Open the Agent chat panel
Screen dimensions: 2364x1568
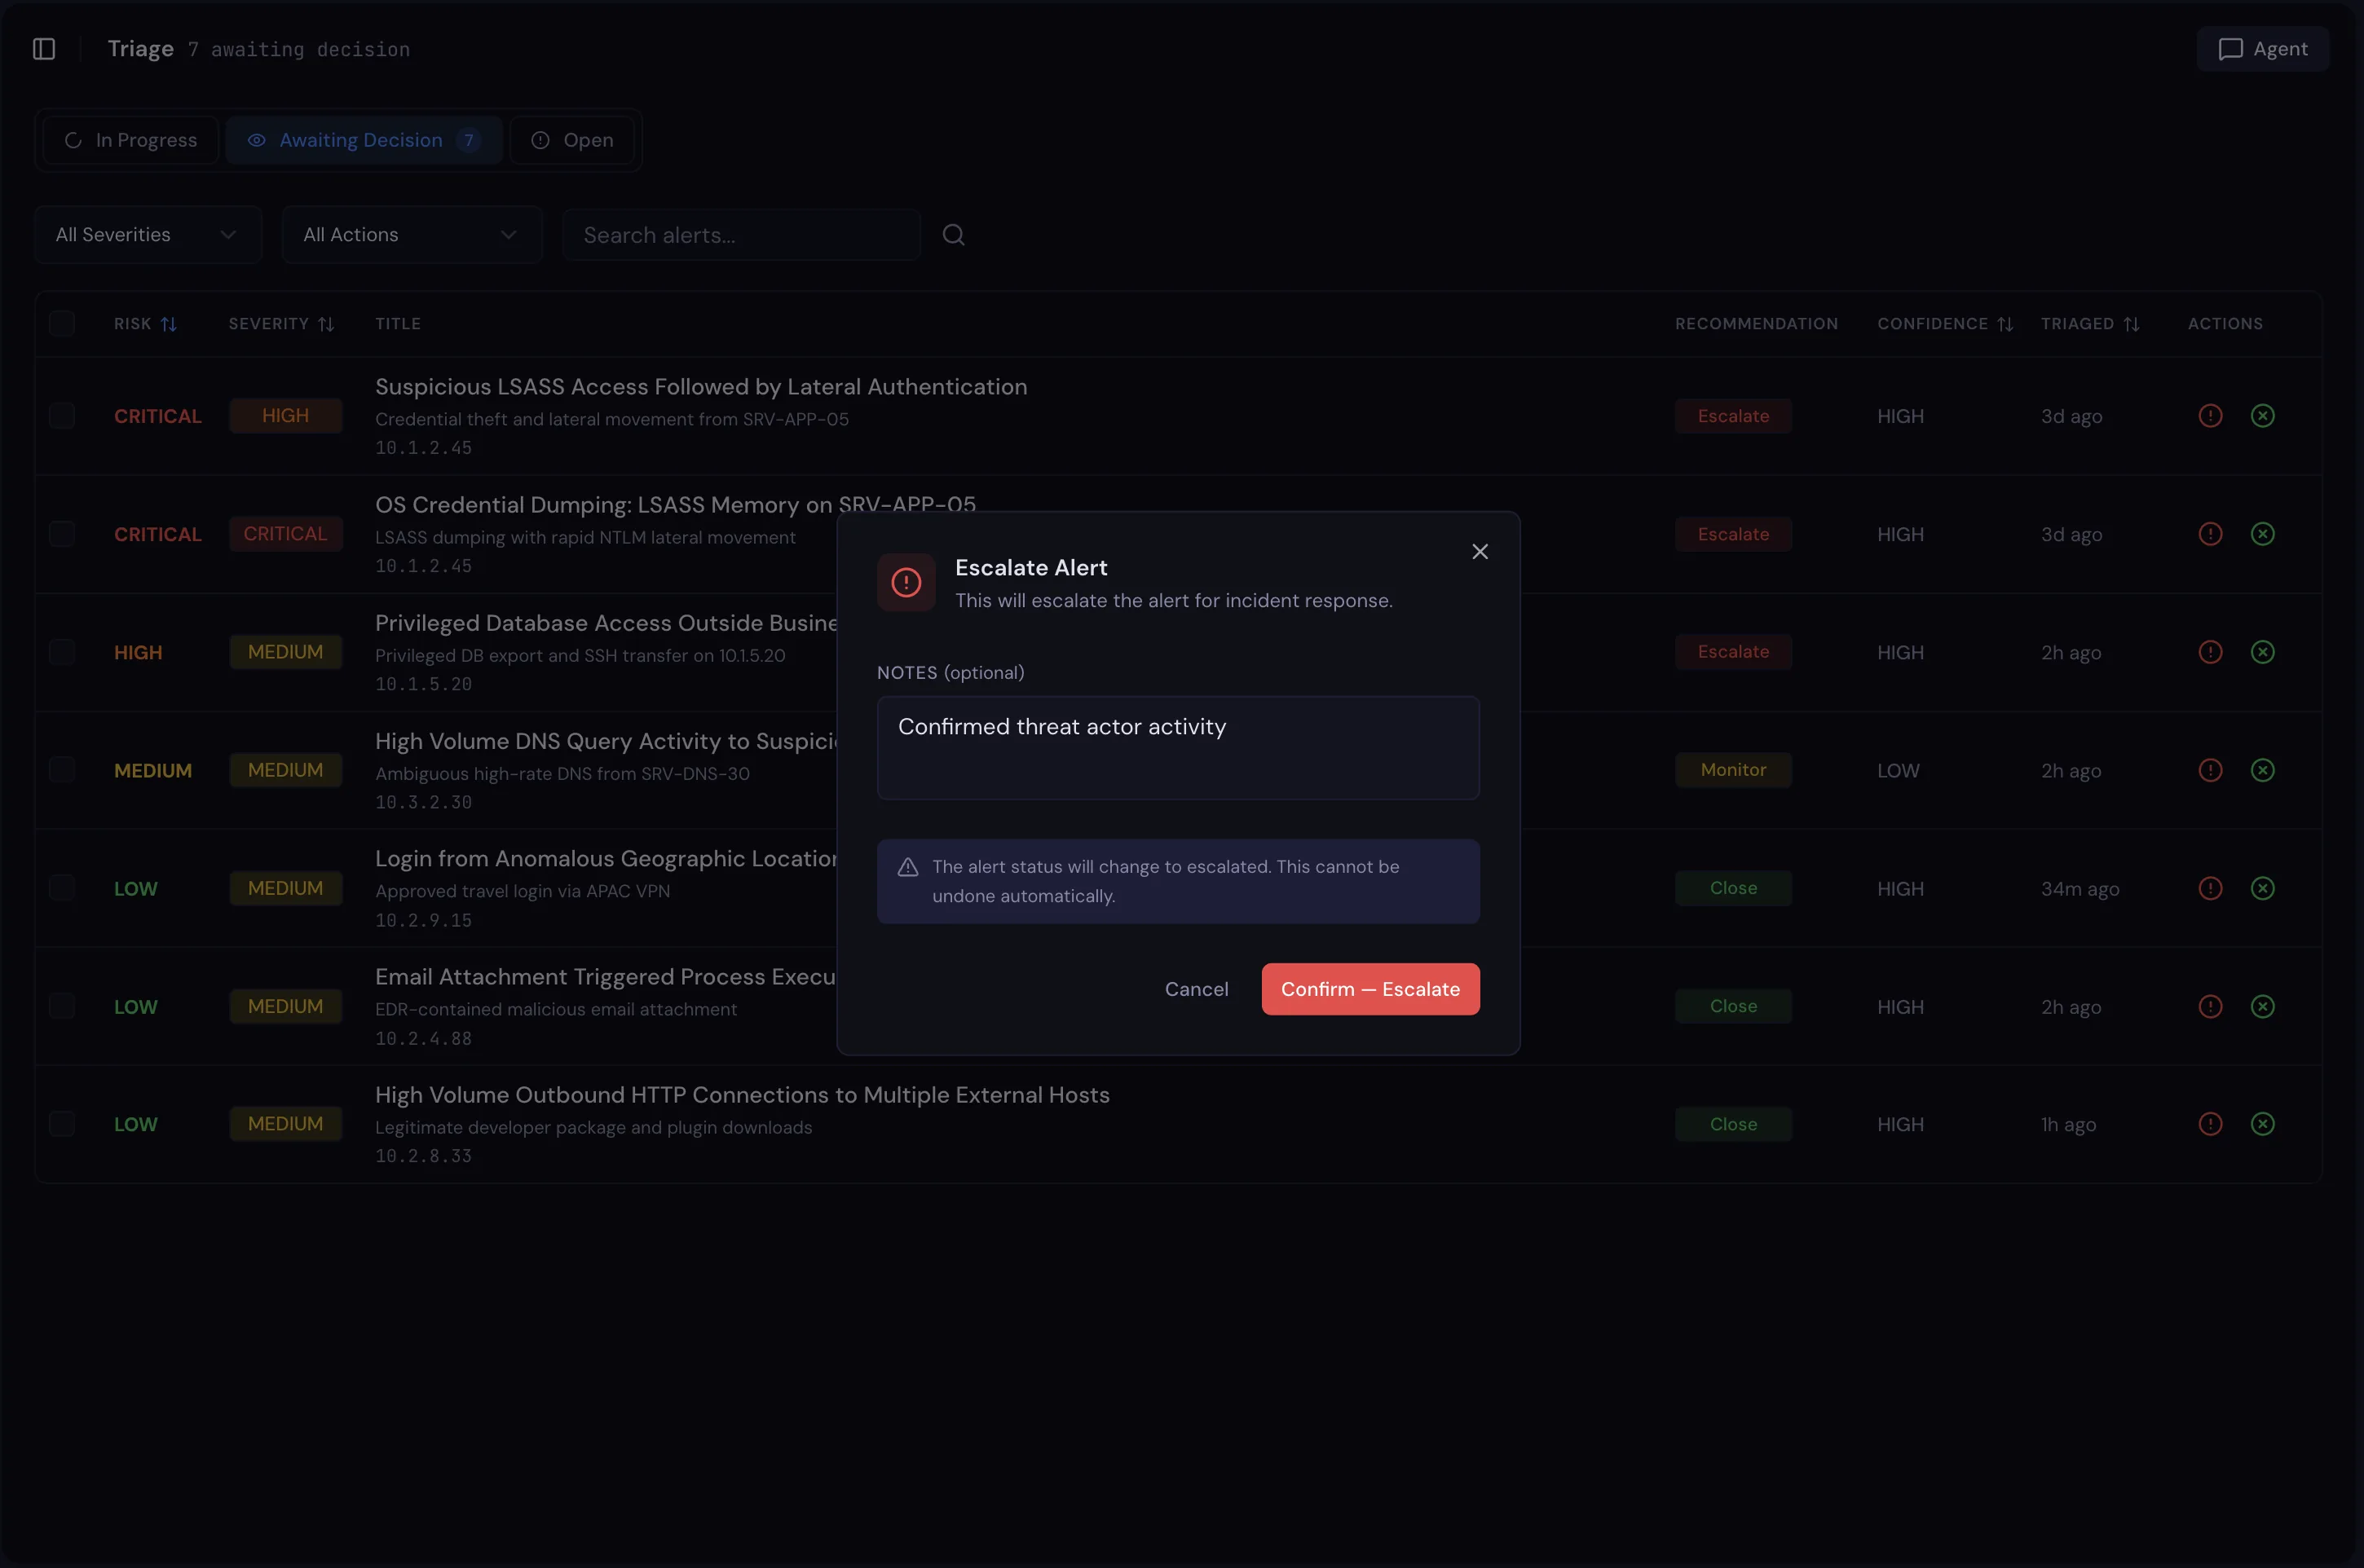click(x=2262, y=49)
